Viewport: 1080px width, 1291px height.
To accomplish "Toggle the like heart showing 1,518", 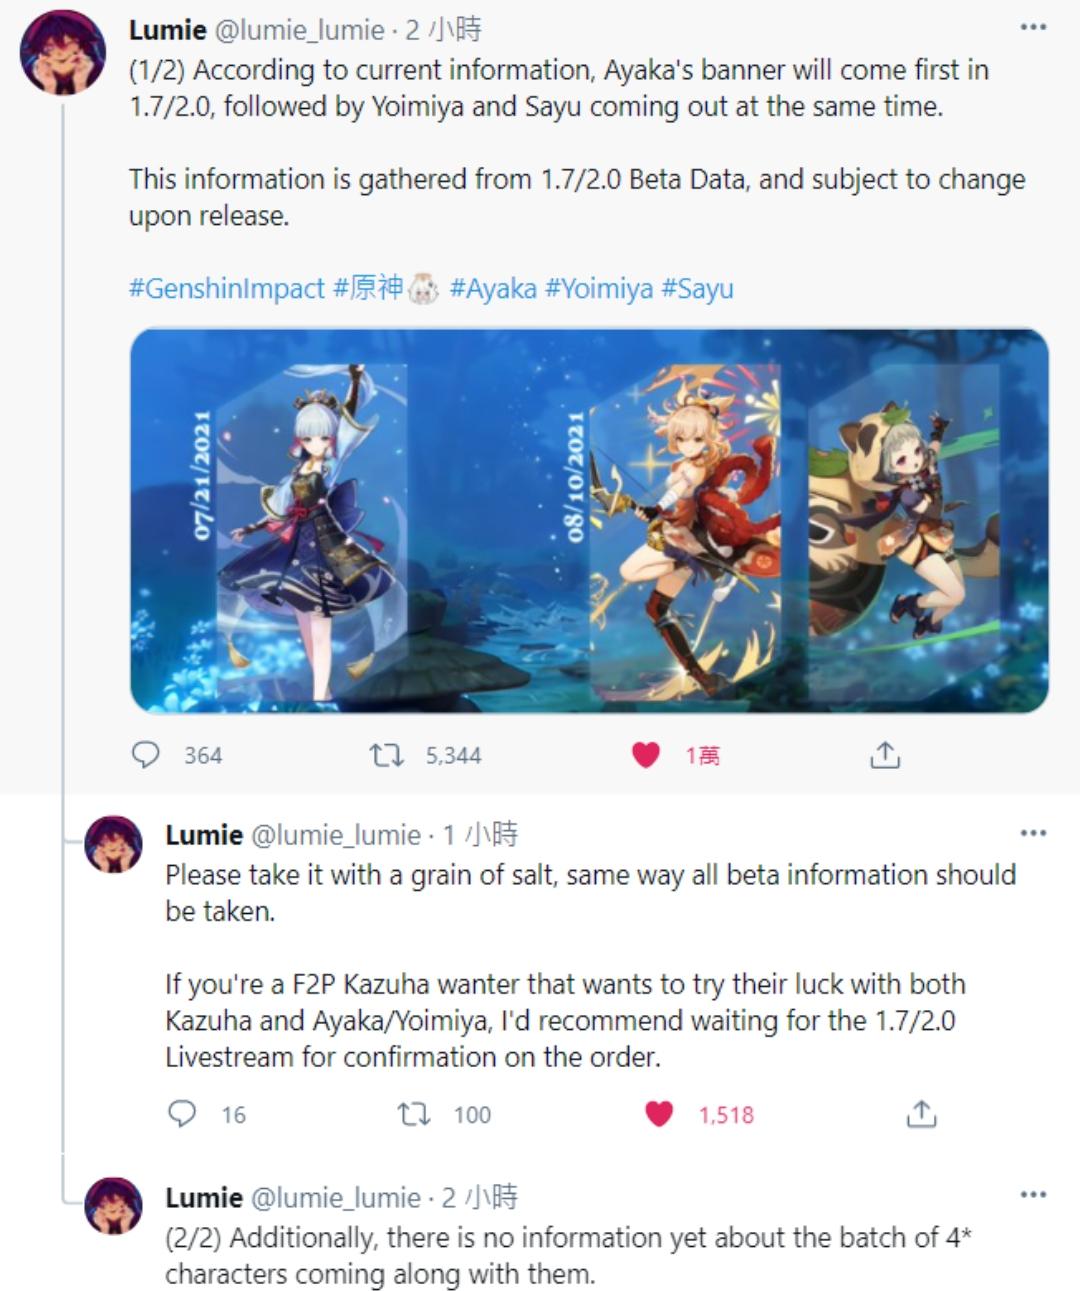I will (x=659, y=1114).
